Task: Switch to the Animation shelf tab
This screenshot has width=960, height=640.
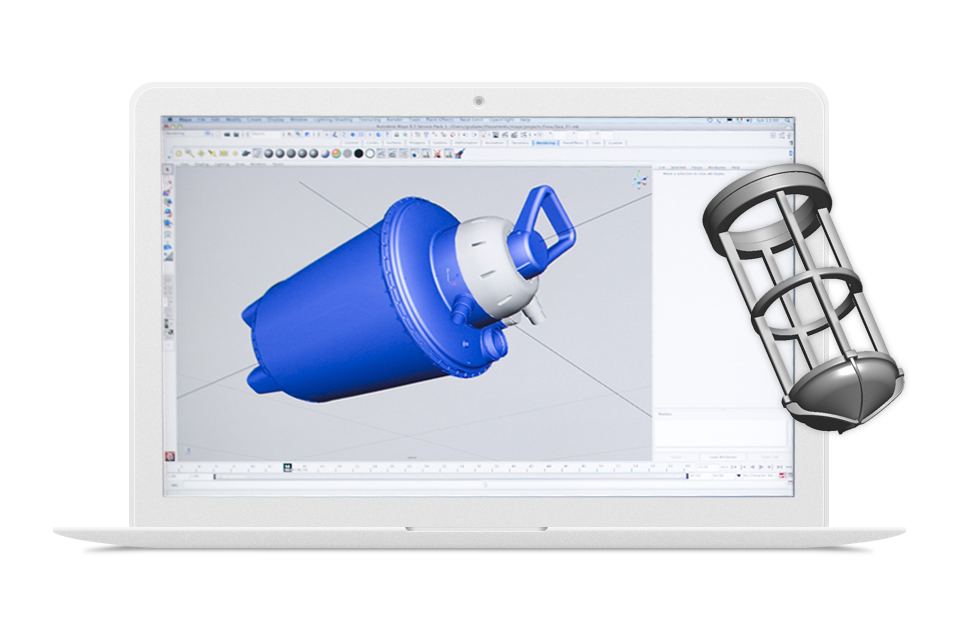Action: (497, 143)
